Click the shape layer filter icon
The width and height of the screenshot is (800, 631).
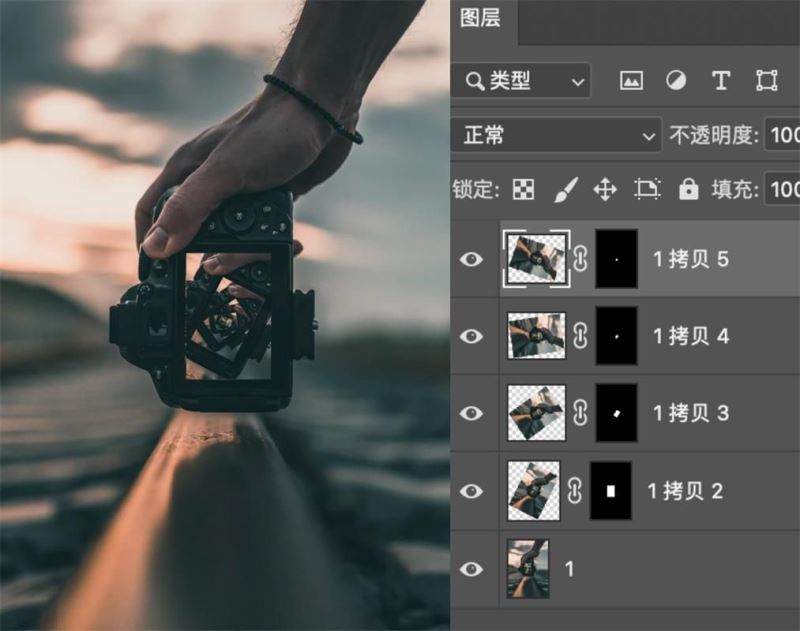coord(767,81)
